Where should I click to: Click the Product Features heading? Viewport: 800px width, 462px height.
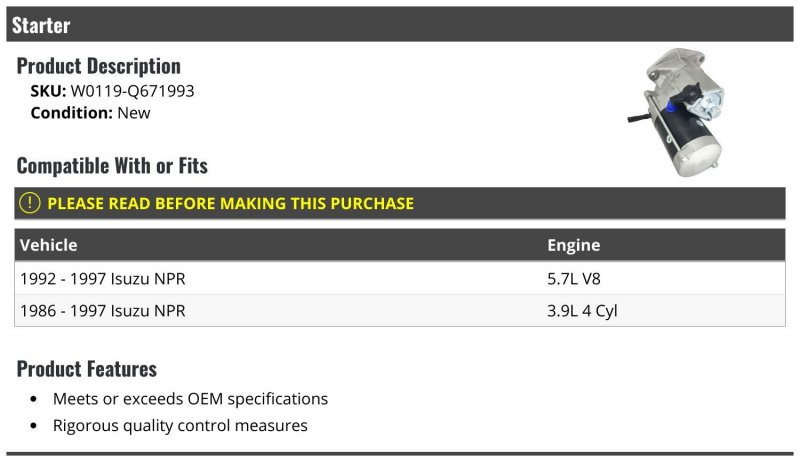point(87,369)
